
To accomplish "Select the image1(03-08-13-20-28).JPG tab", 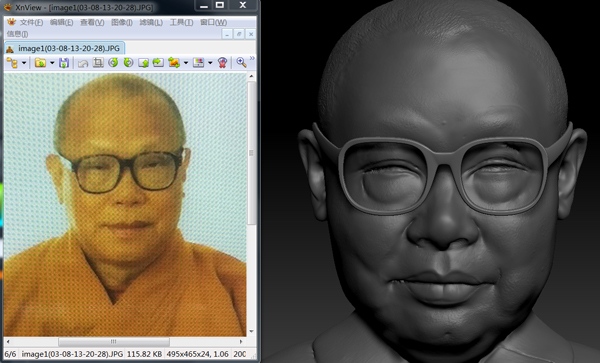I will click(64, 49).
